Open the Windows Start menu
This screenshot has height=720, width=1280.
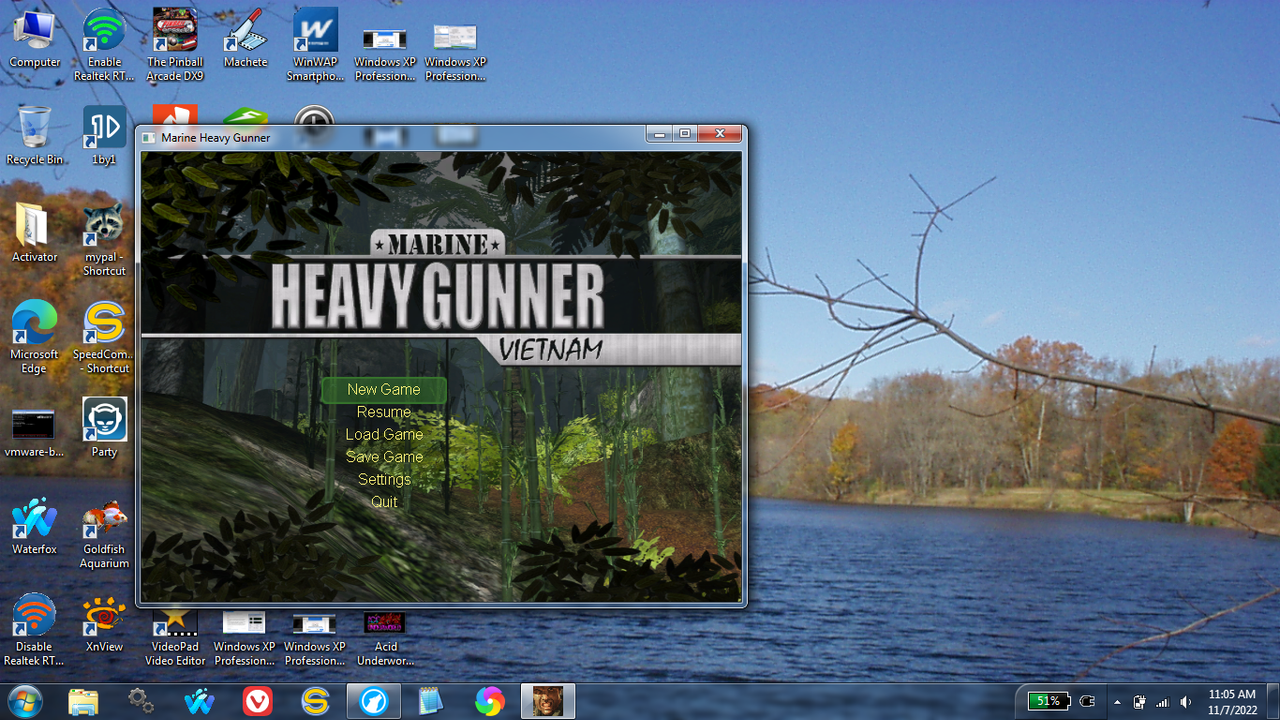pyautogui.click(x=23, y=701)
